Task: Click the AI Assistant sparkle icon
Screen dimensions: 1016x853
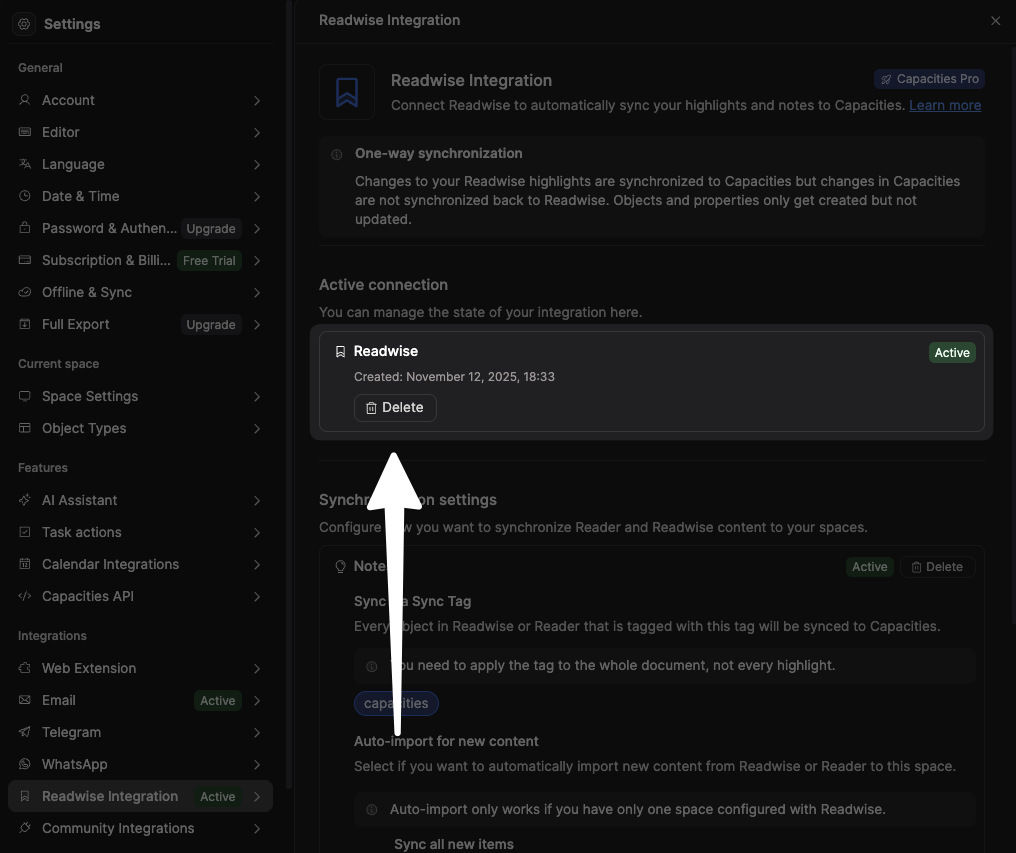Action: pos(25,500)
